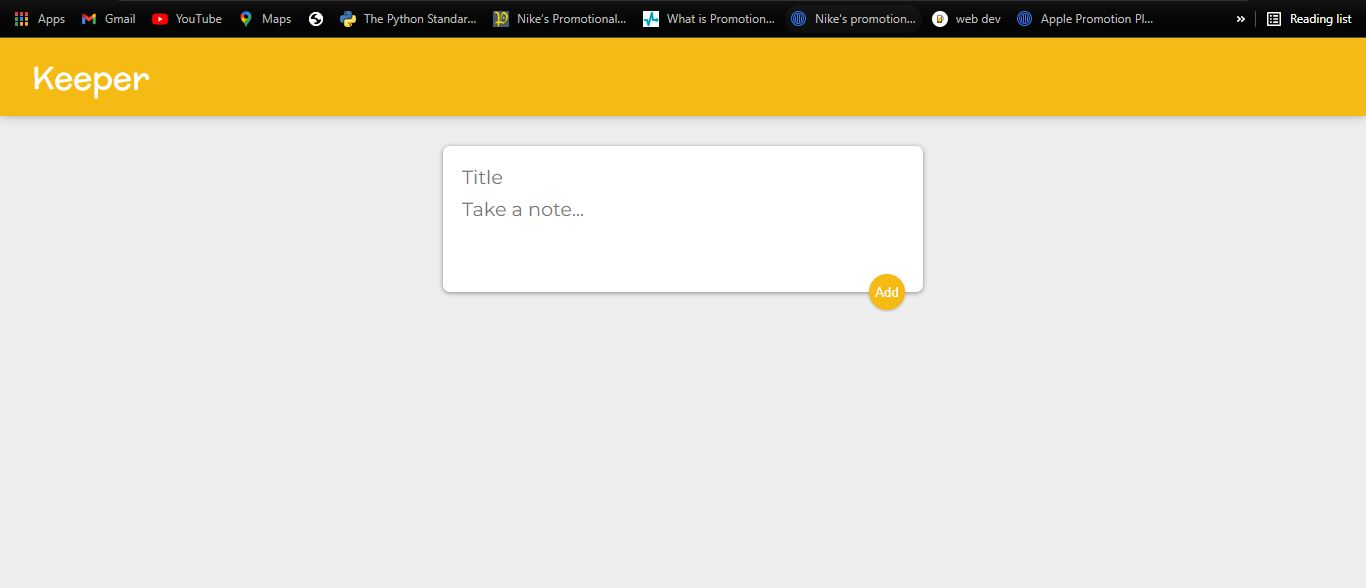
Task: Open 'What is Promotion...' bookmark
Action: tap(710, 18)
